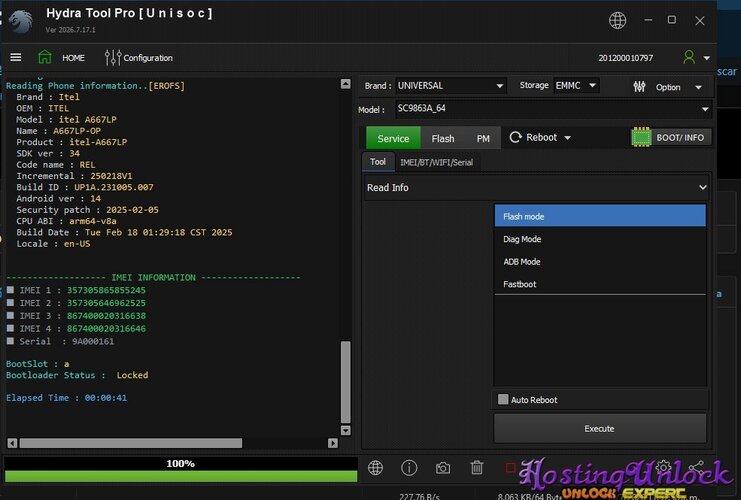Image resolution: width=741 pixels, height=500 pixels.
Task: Open the info icon in bottom toolbar
Action: click(409, 468)
